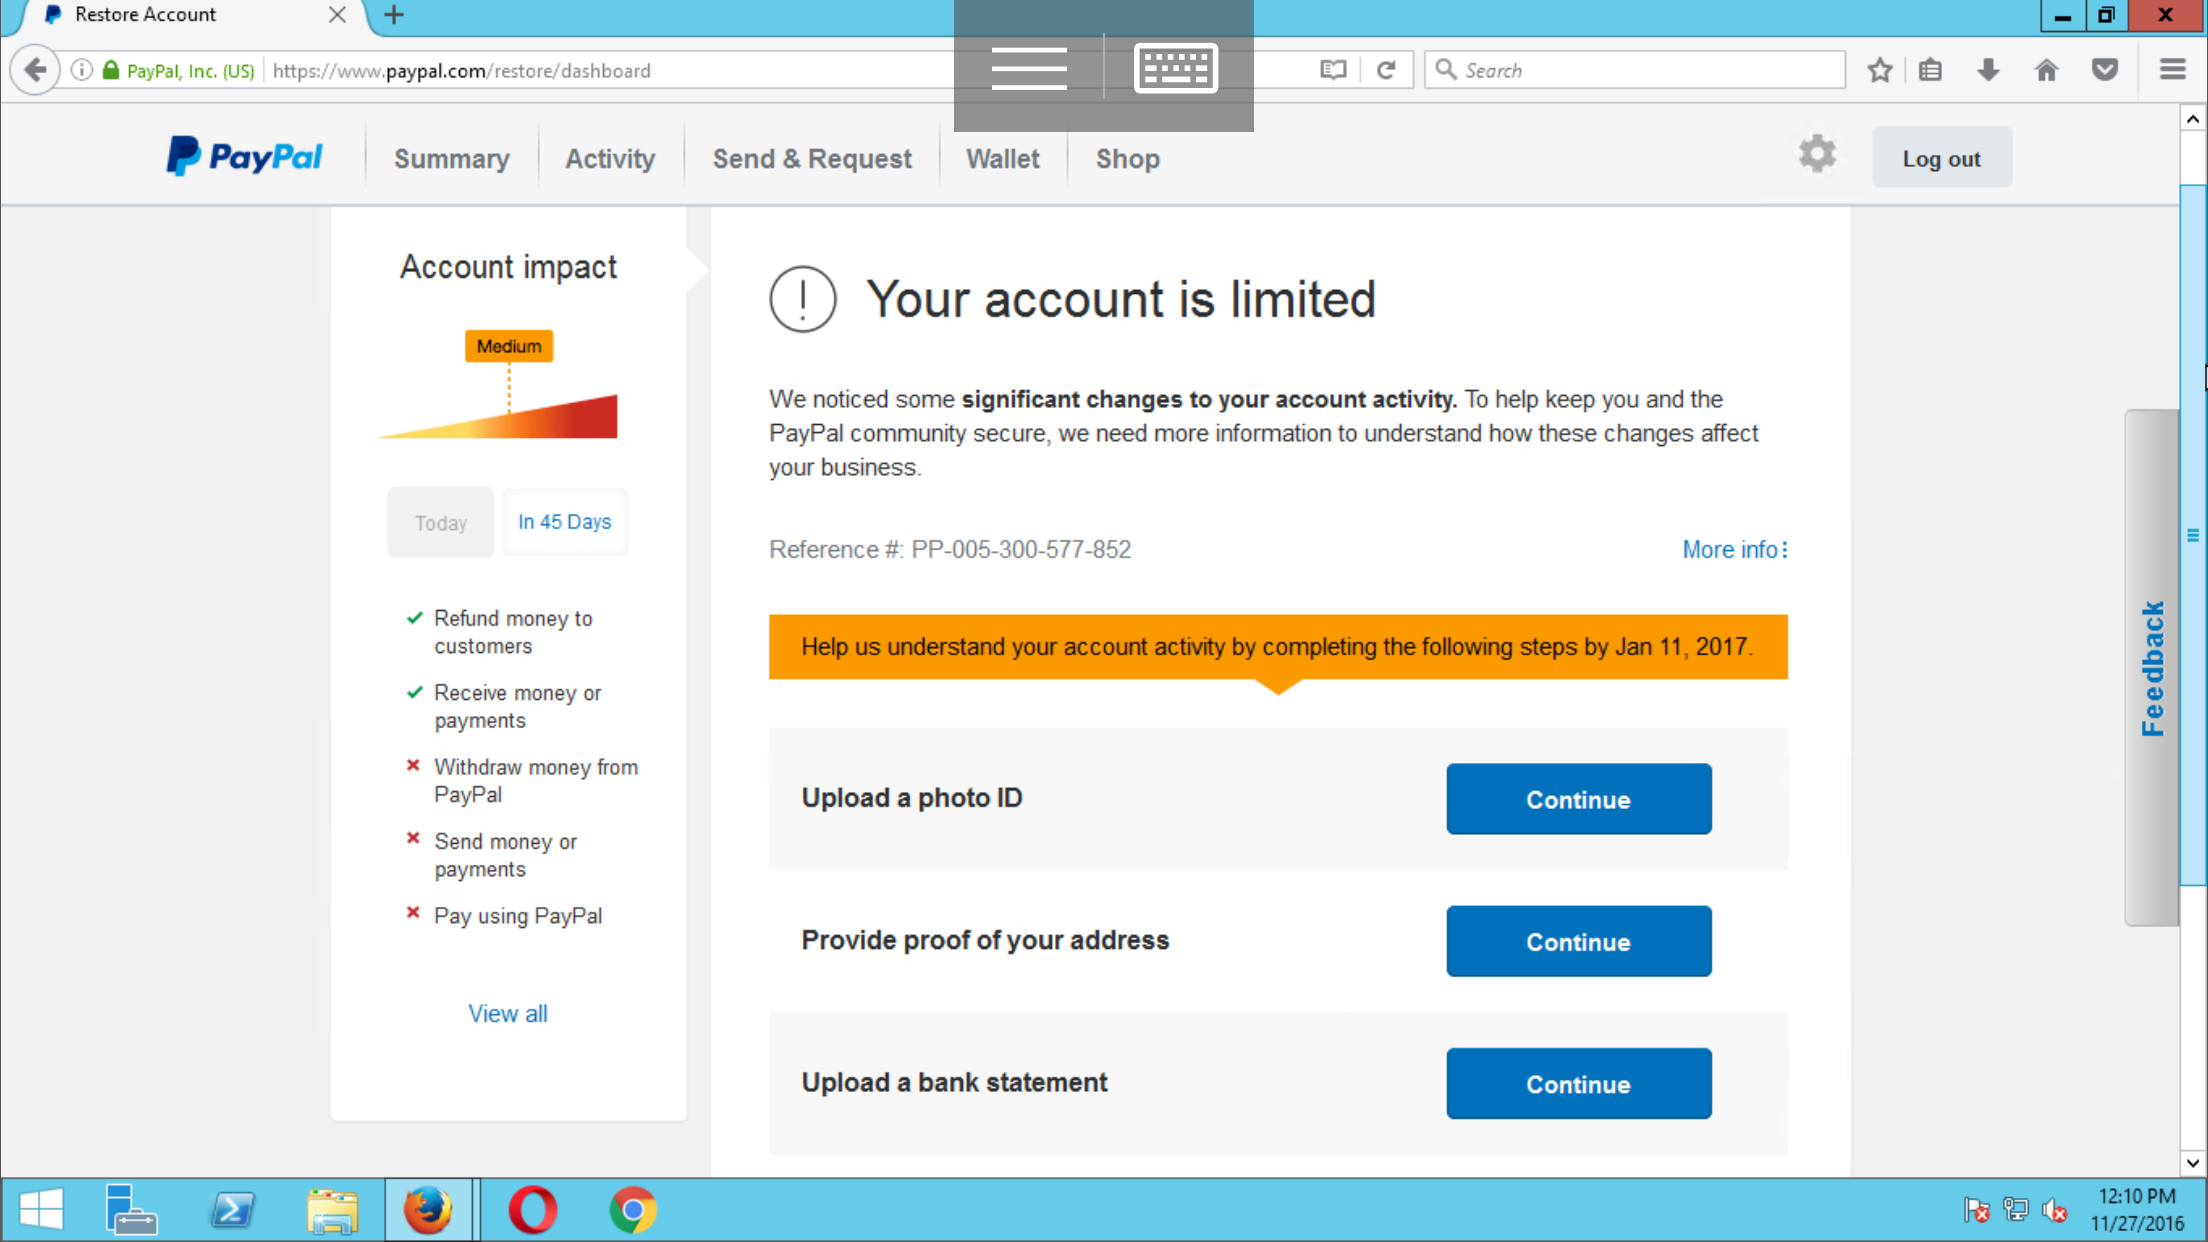The width and height of the screenshot is (2208, 1242).
Task: Click the Pocket icon in toolbar
Action: pyautogui.click(x=2105, y=70)
